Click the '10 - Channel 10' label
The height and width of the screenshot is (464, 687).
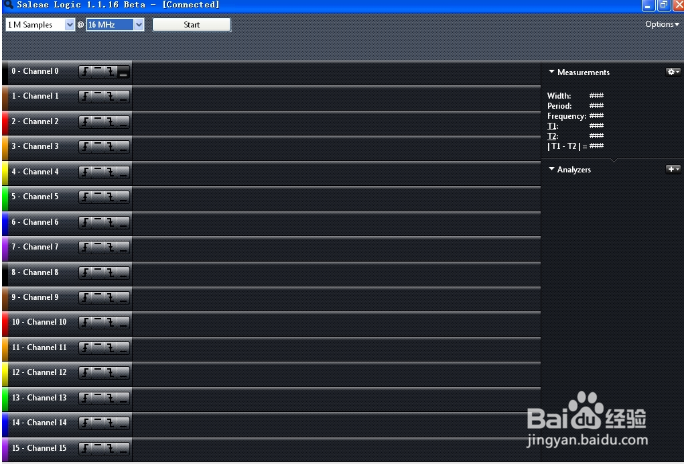pos(39,322)
